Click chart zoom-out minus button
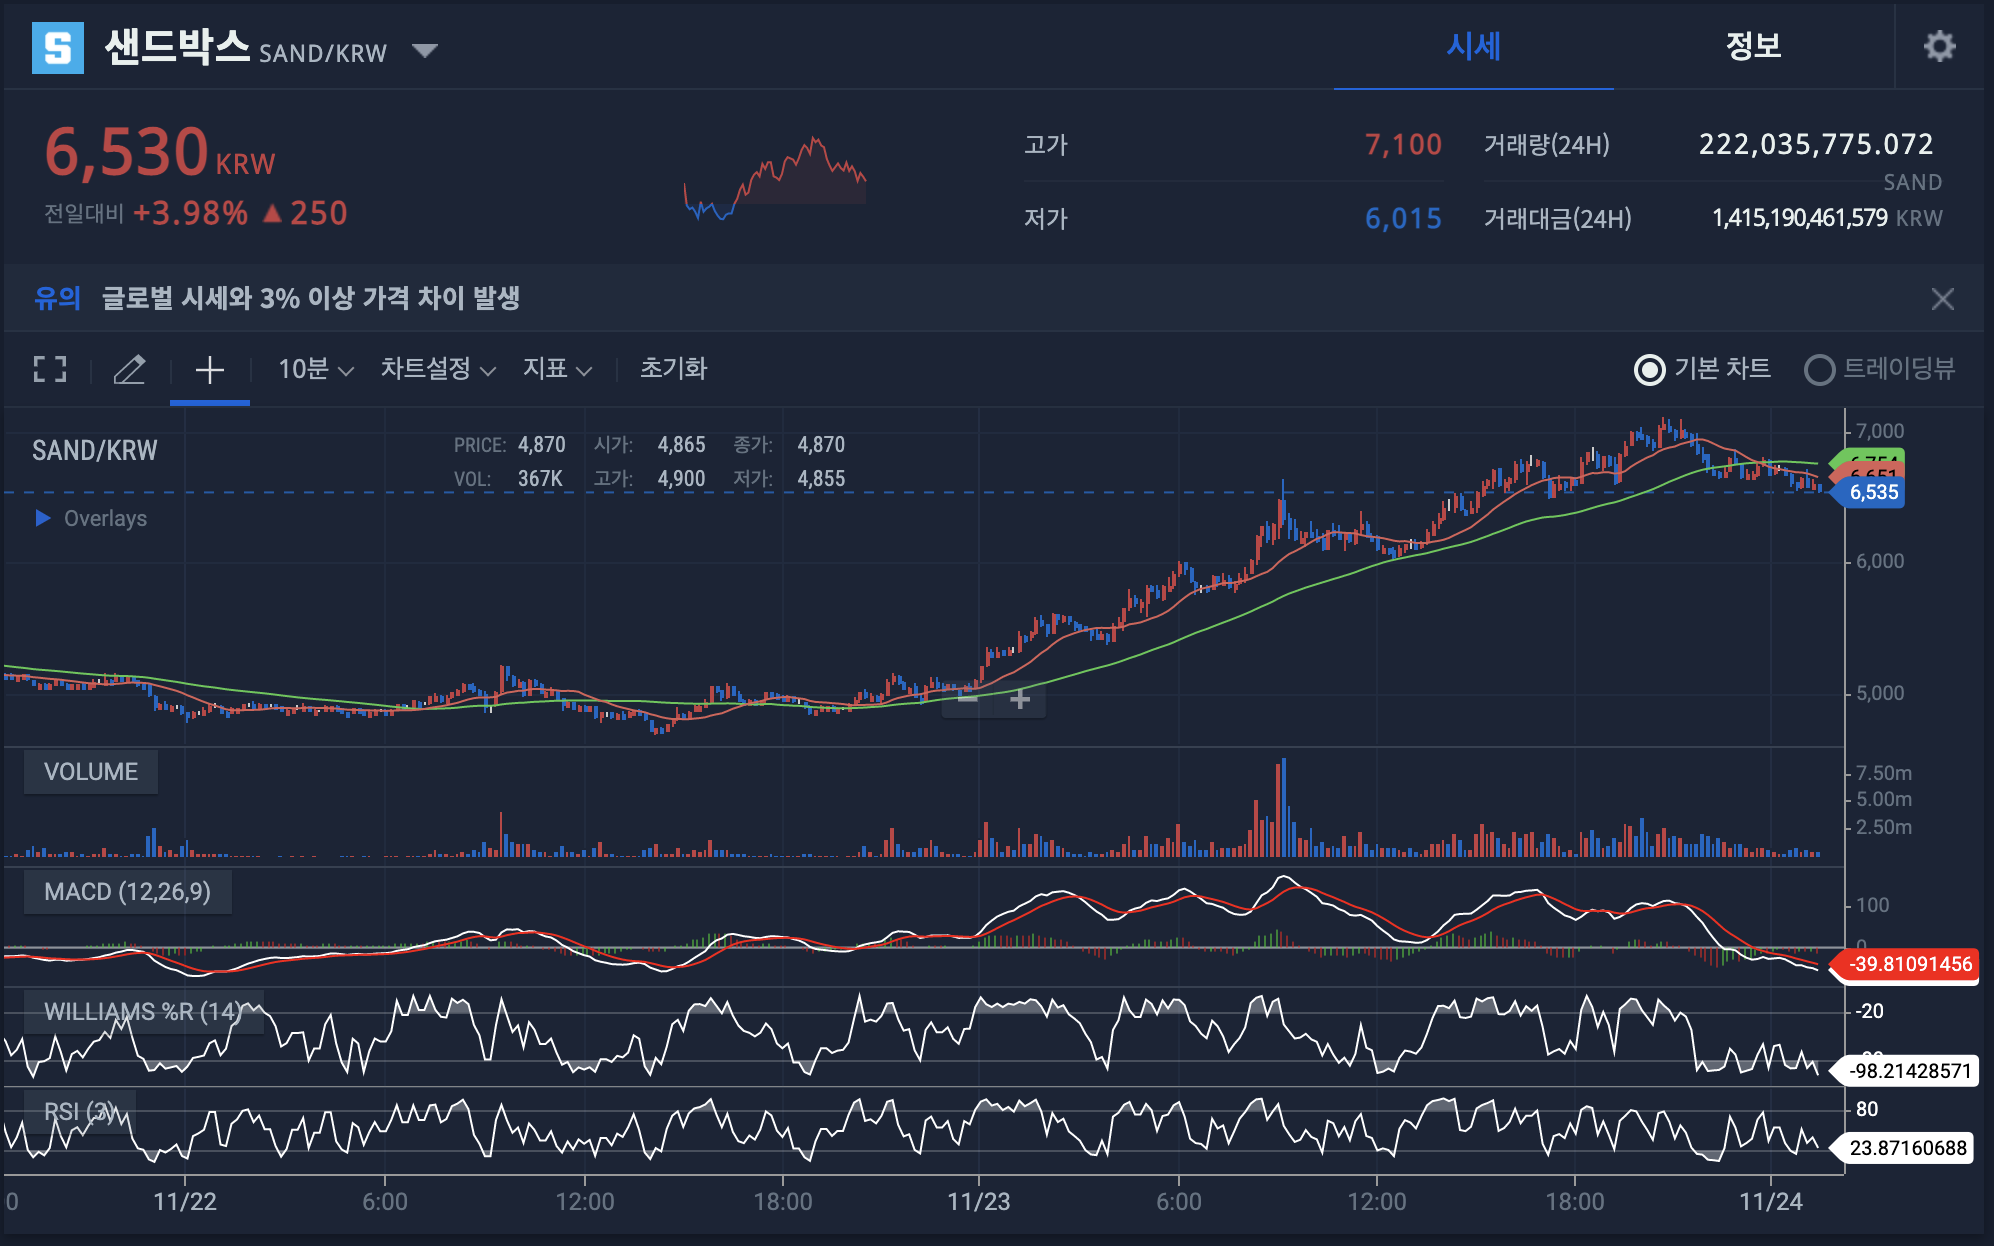1994x1246 pixels. [967, 699]
